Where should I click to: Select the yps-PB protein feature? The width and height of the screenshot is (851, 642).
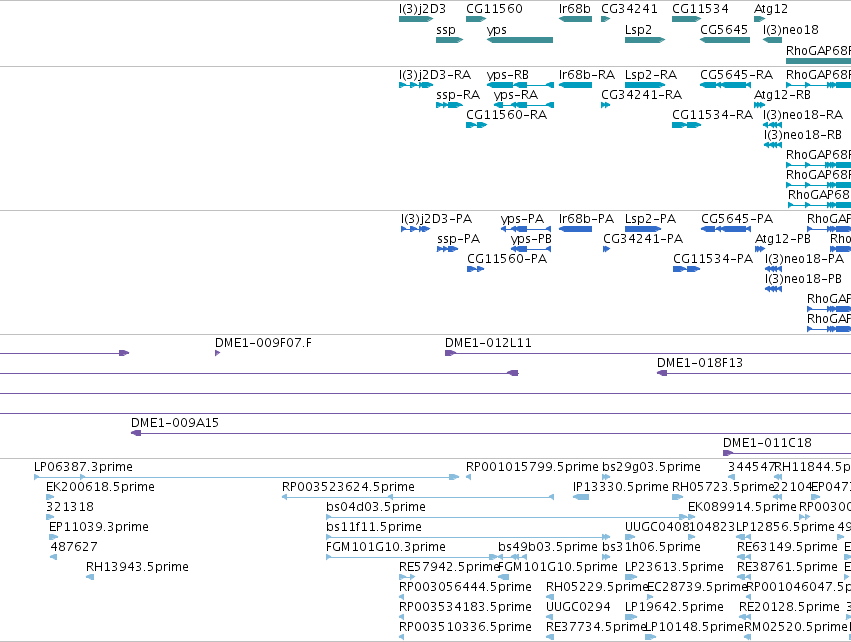[531, 249]
